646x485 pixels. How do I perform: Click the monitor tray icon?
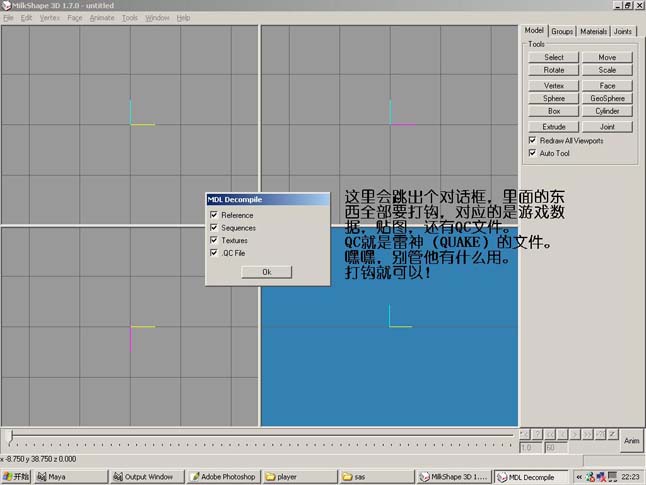click(613, 477)
